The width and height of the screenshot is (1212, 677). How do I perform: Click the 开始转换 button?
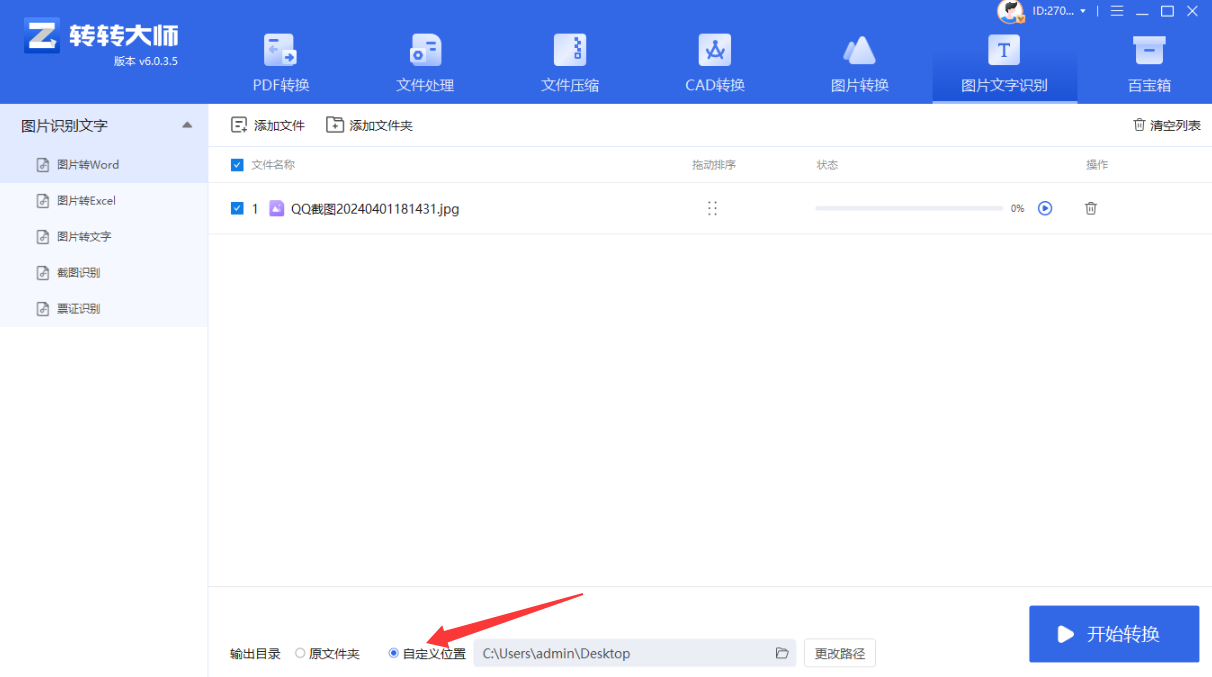1114,634
